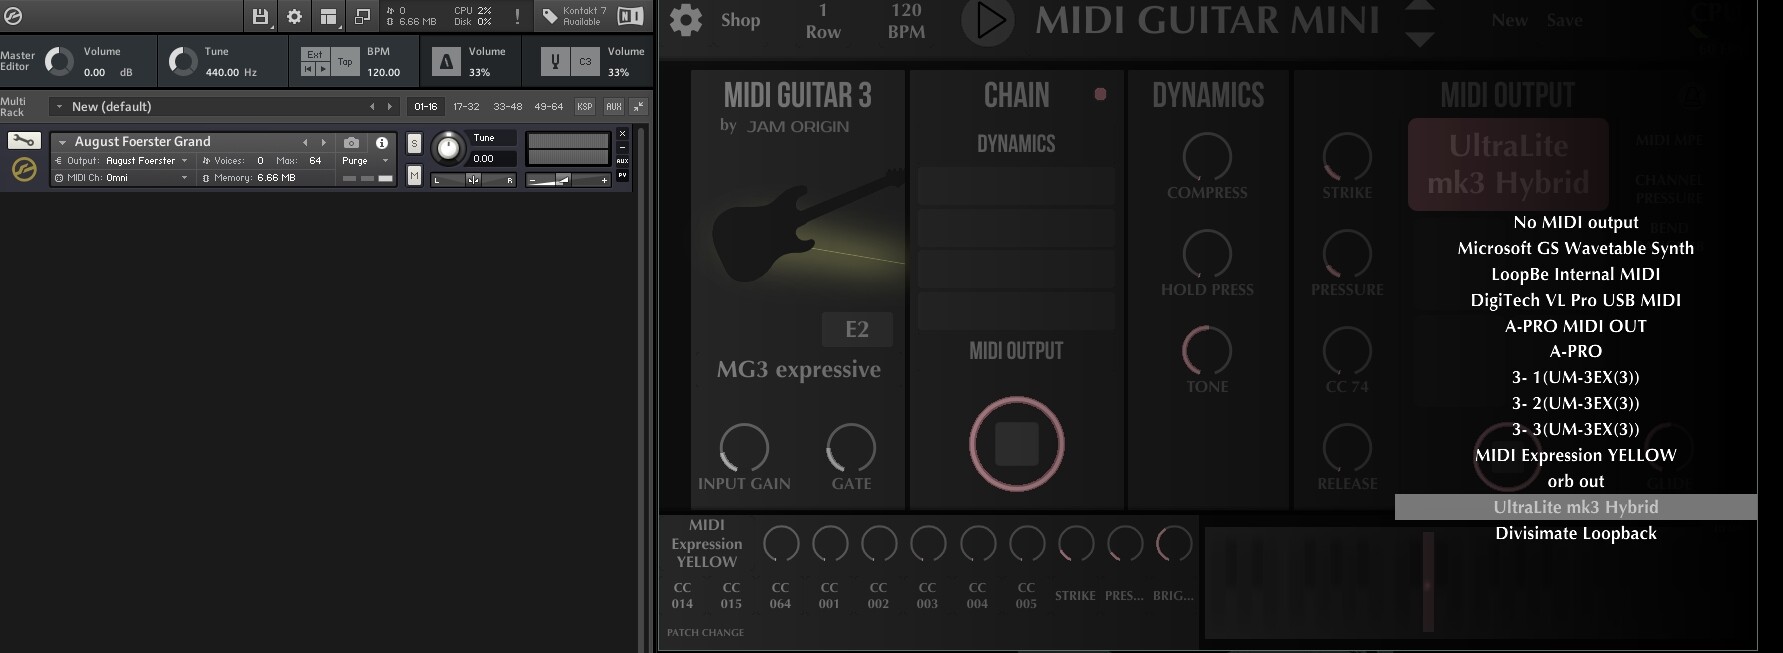This screenshot has width=1783, height=653.
Task: Click the Kontakt transport rewind button
Action: click(308, 69)
